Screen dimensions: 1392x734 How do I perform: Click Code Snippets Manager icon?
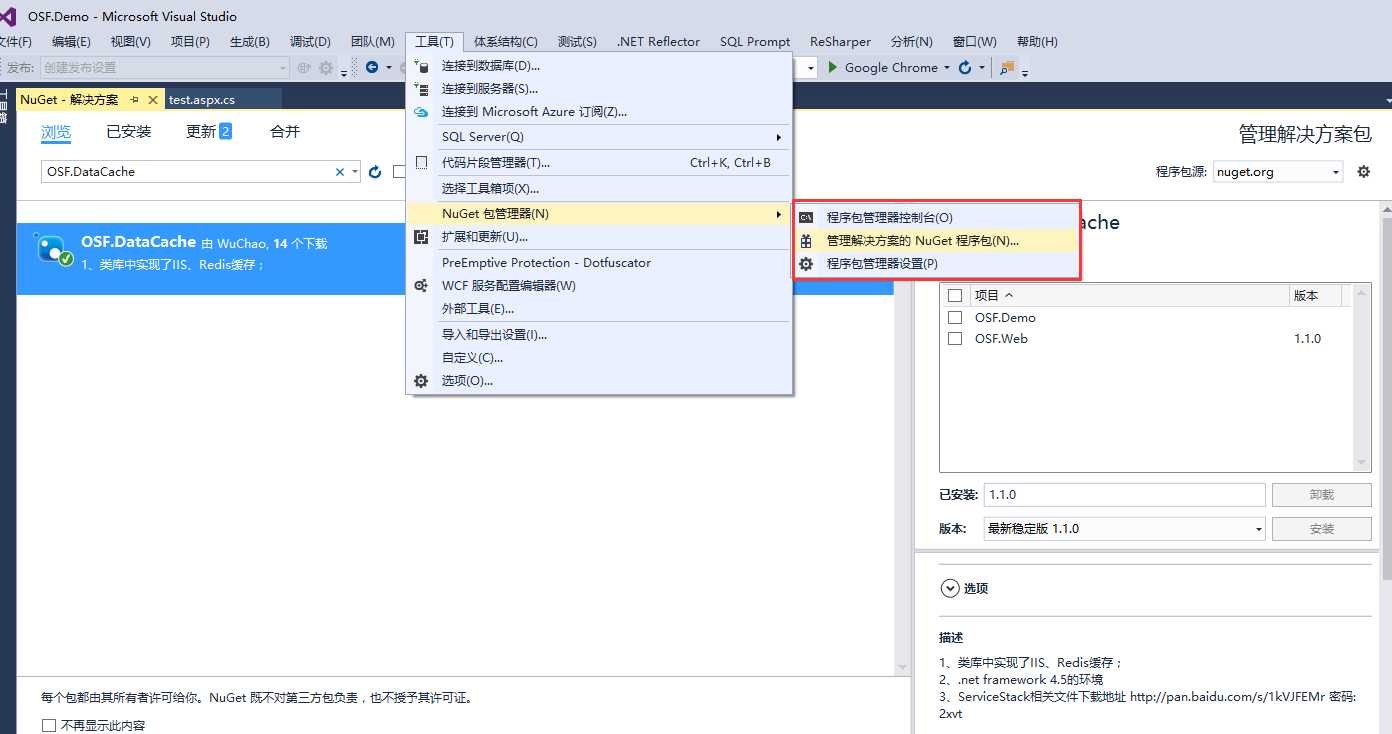[x=421, y=162]
